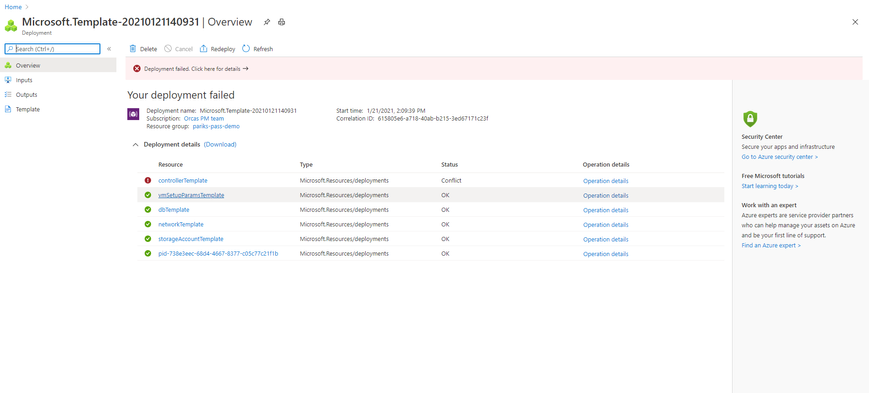Close the deployment overview blade

tap(855, 22)
